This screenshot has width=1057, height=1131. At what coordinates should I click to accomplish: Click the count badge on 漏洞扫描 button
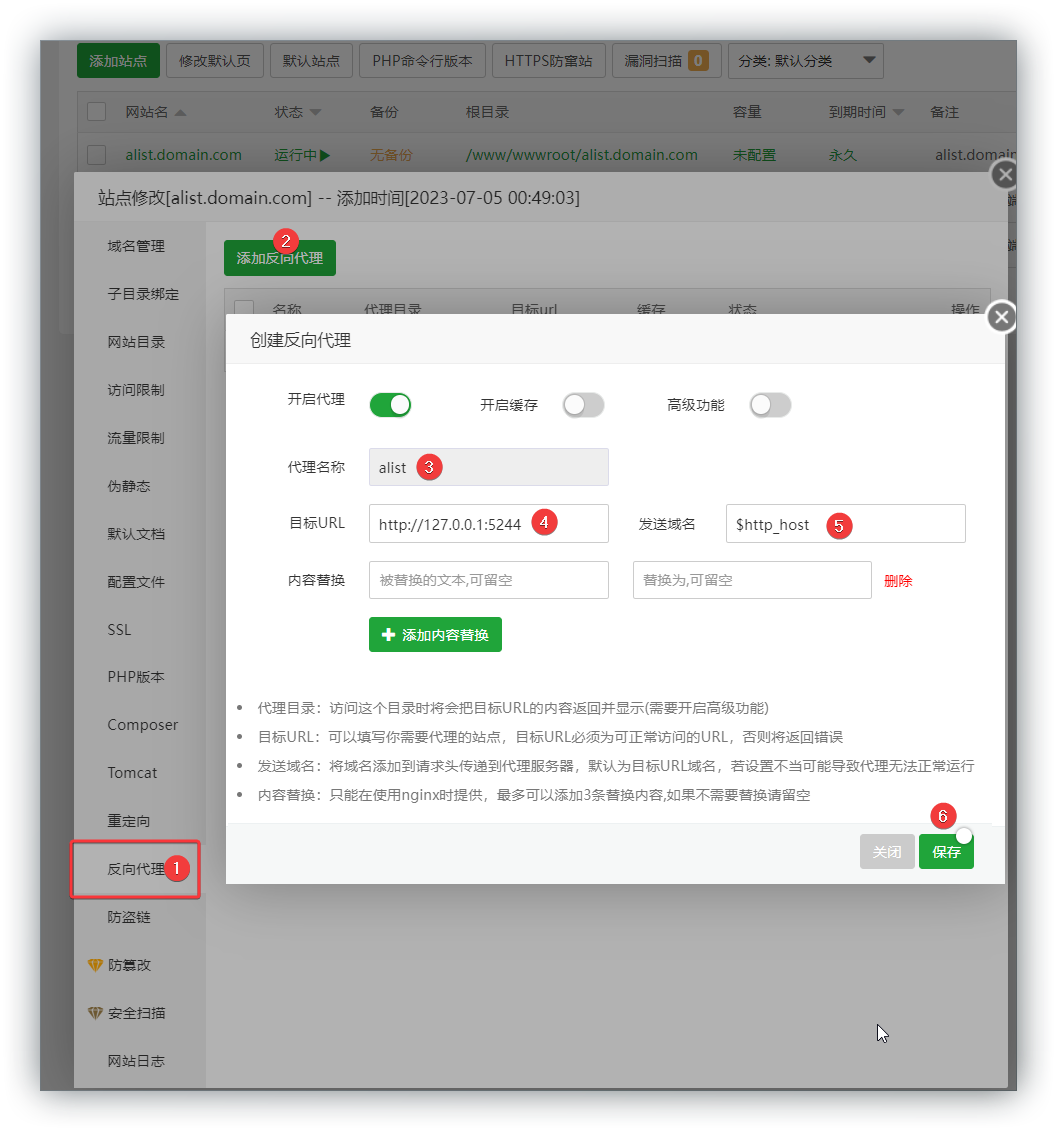point(700,60)
